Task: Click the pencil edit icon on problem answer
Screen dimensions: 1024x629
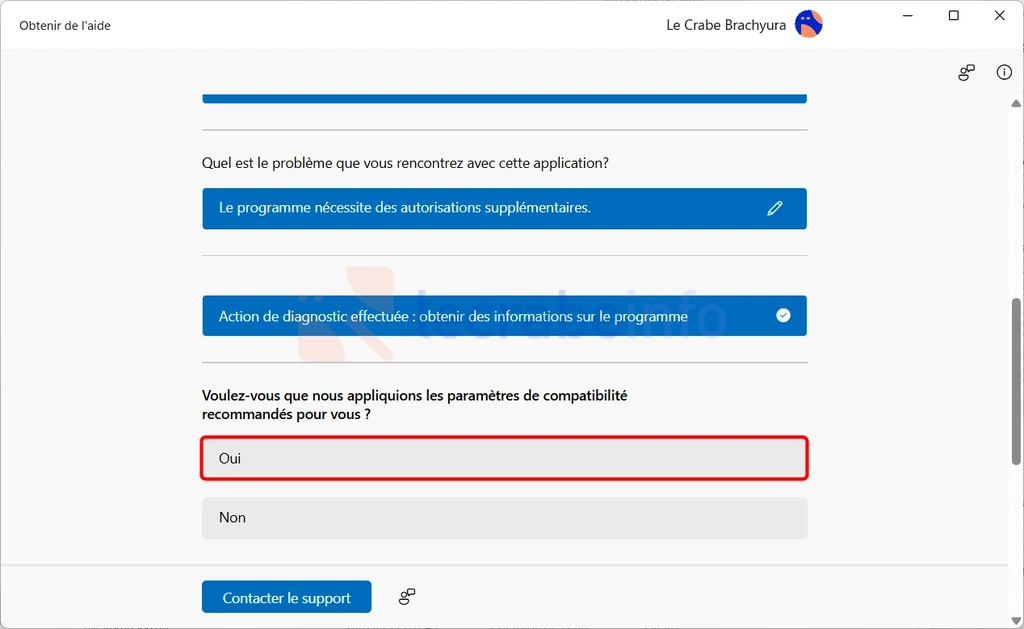Action: coord(775,208)
